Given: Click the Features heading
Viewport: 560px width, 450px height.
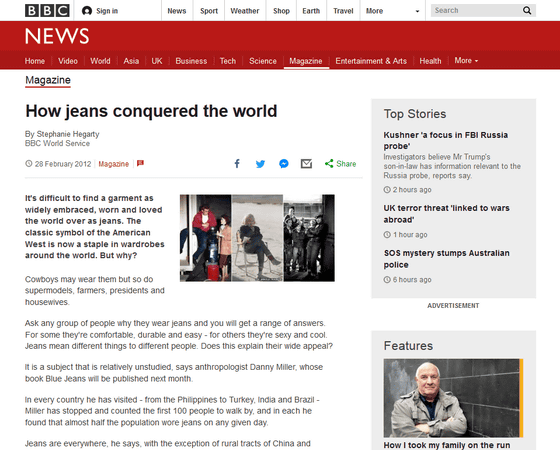Looking at the screenshot, I should click(408, 346).
